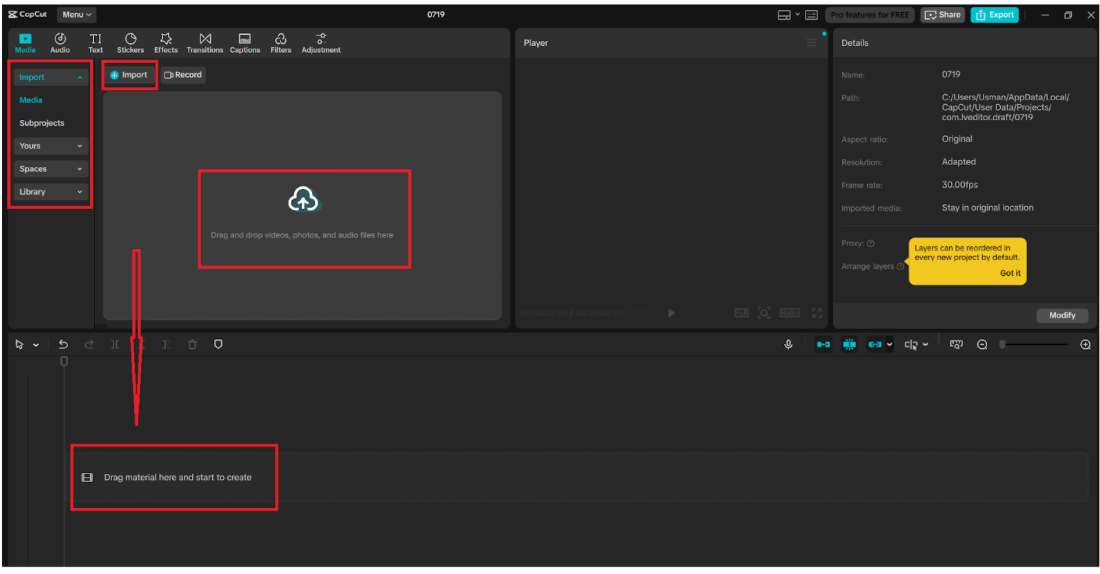Viewport: 1100px width, 574px height.
Task: Open the Stickers panel
Action: 130,42
